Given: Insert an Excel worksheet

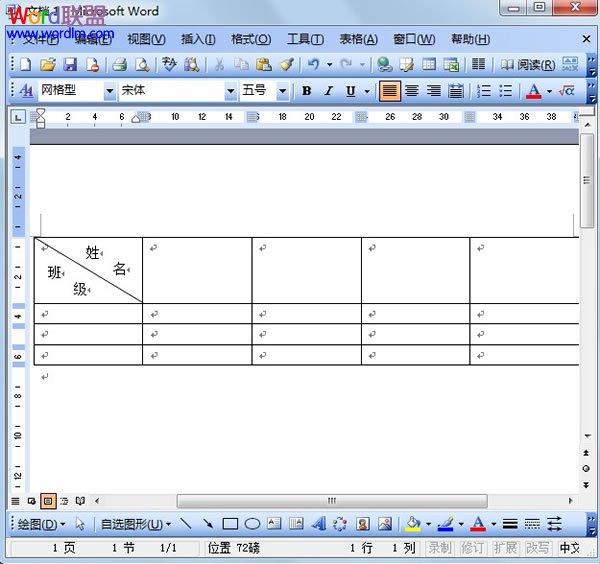Looking at the screenshot, I should (x=451, y=64).
